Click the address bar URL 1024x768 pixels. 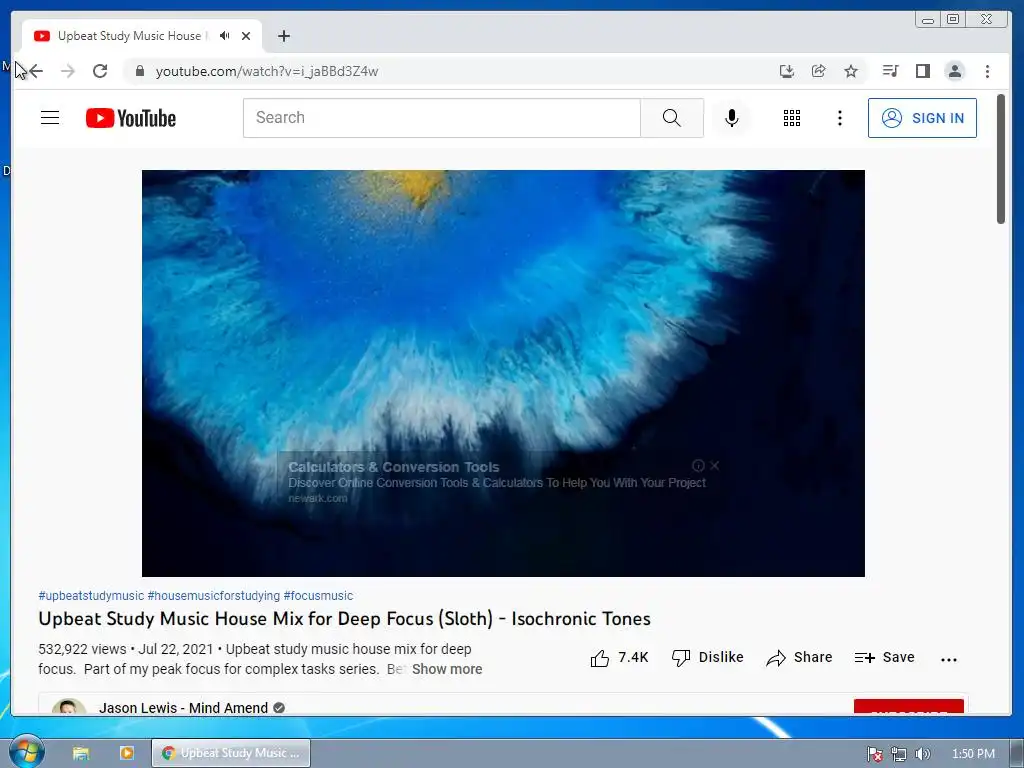tap(266, 71)
